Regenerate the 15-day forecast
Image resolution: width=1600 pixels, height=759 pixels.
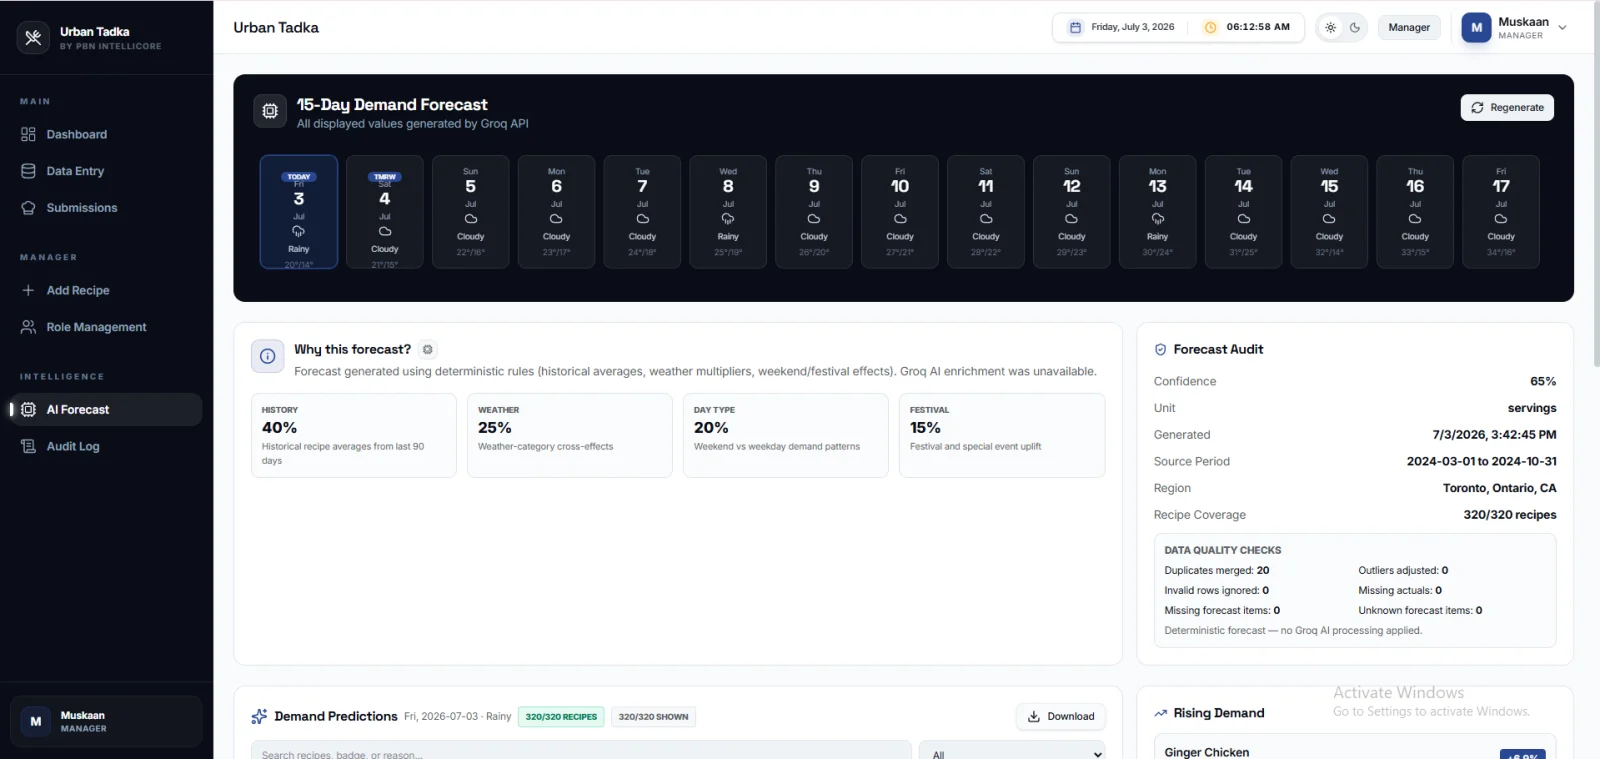point(1507,107)
